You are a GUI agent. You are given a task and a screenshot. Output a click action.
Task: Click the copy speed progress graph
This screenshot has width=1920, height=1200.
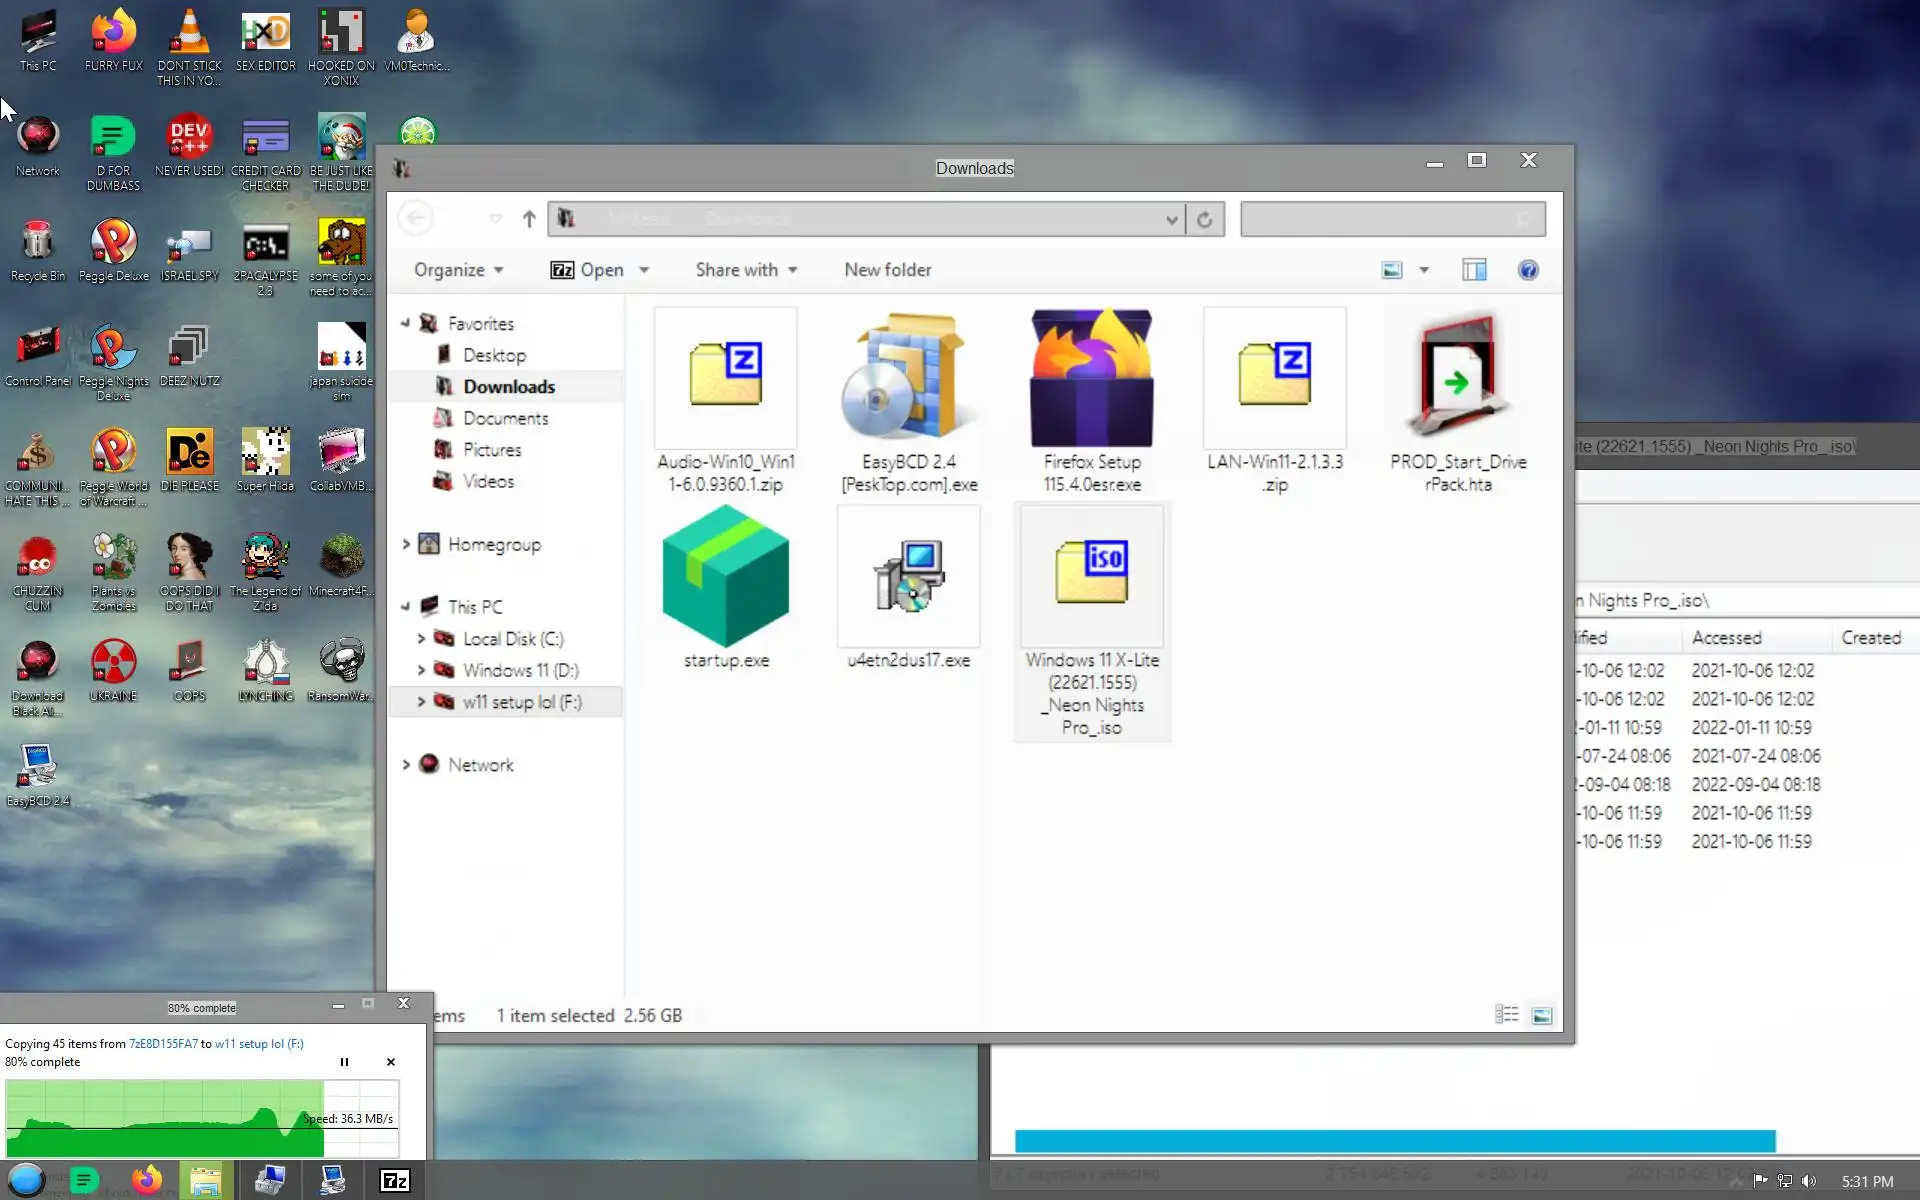(x=200, y=1120)
